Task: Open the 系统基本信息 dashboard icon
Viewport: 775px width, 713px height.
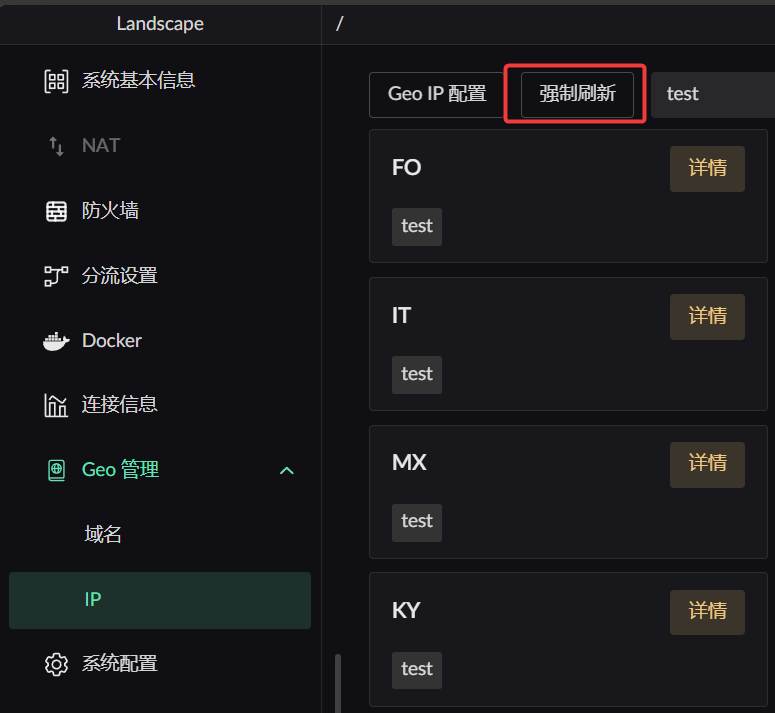Action: [x=56, y=81]
